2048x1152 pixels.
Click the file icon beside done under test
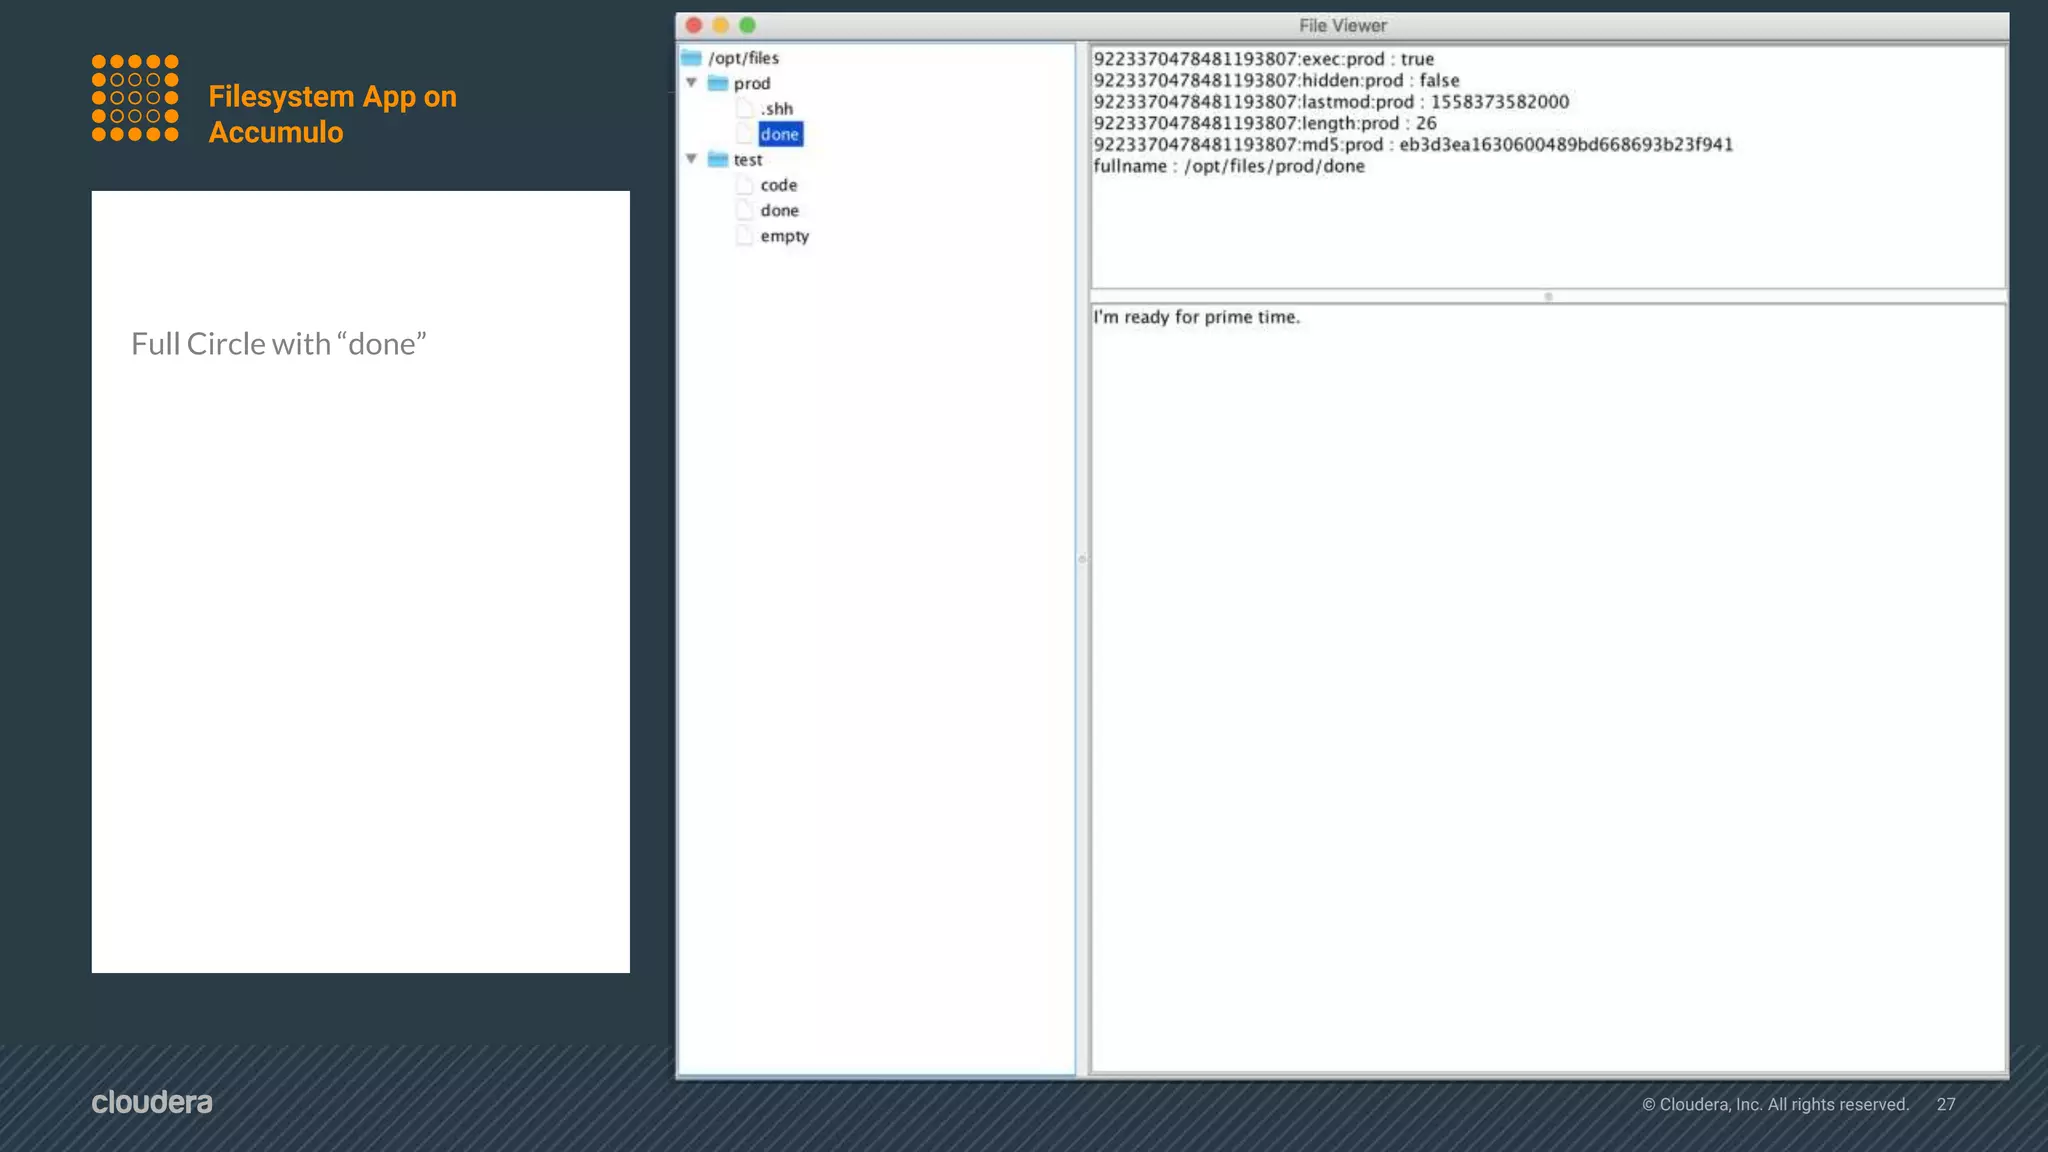pyautogui.click(x=744, y=210)
